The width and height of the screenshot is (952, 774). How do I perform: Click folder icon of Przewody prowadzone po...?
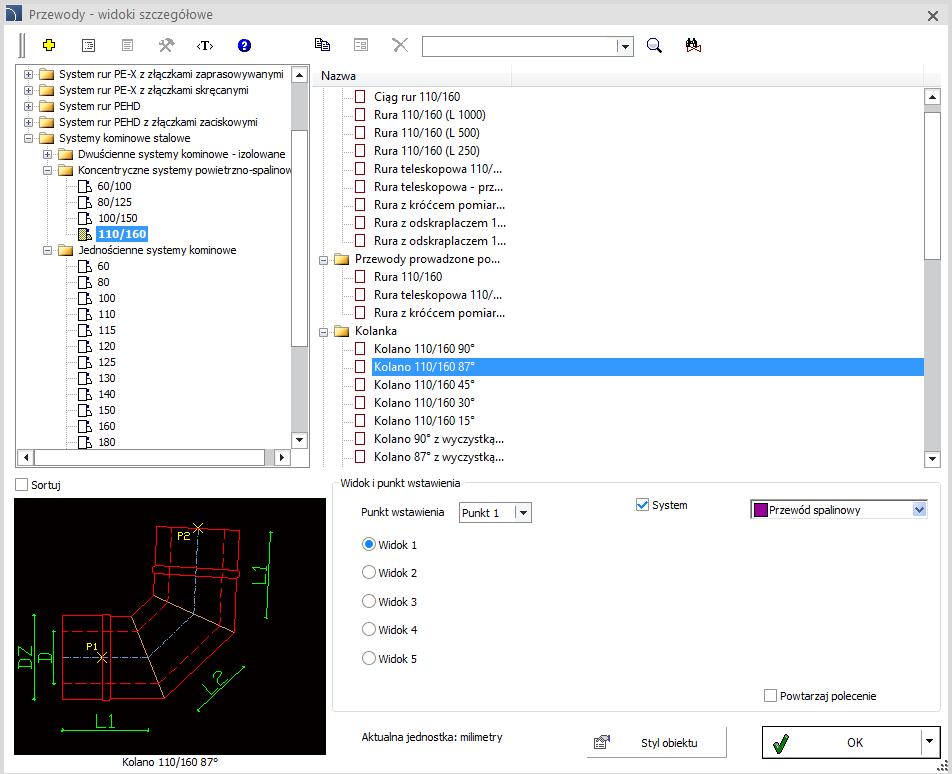pyautogui.click(x=342, y=259)
